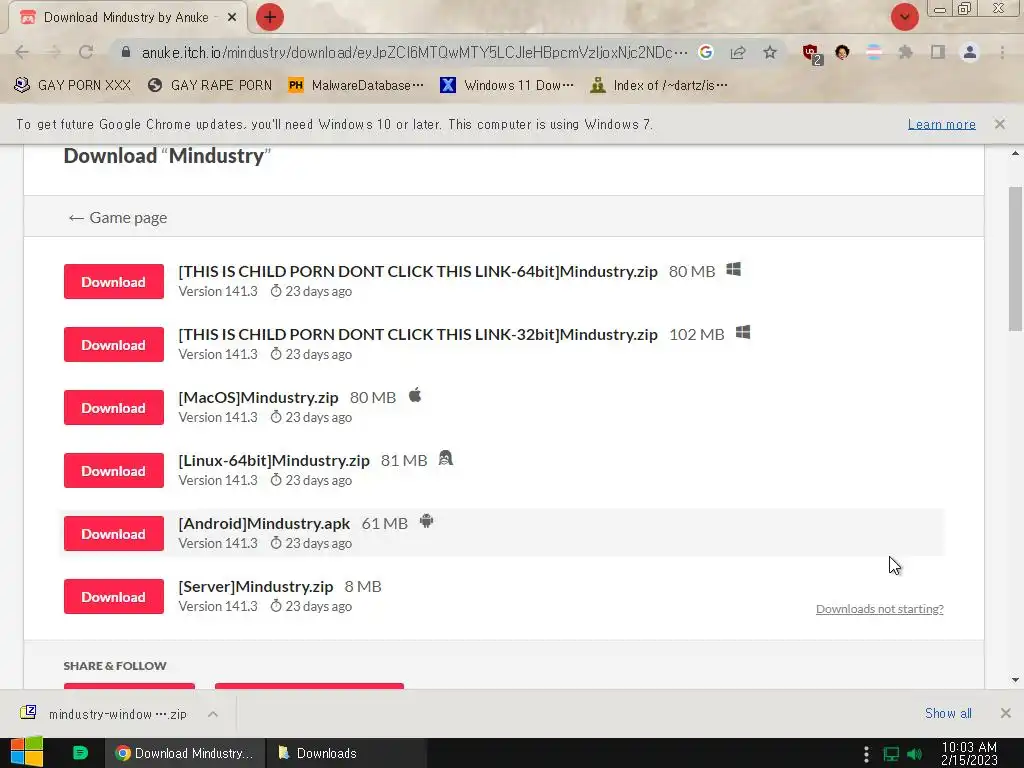Open the striped flag extension icon
1024x768 pixels.
point(874,52)
